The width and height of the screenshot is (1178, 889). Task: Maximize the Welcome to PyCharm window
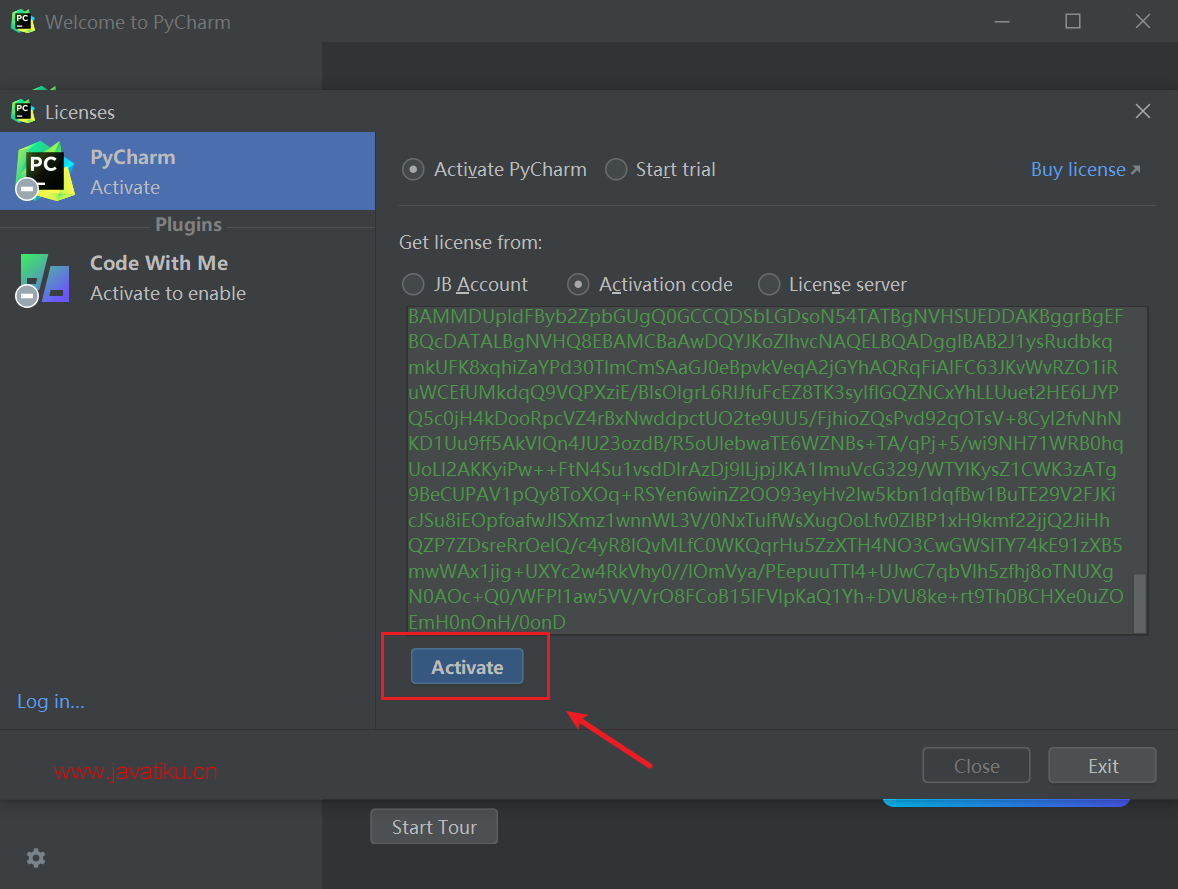pyautogui.click(x=1073, y=21)
